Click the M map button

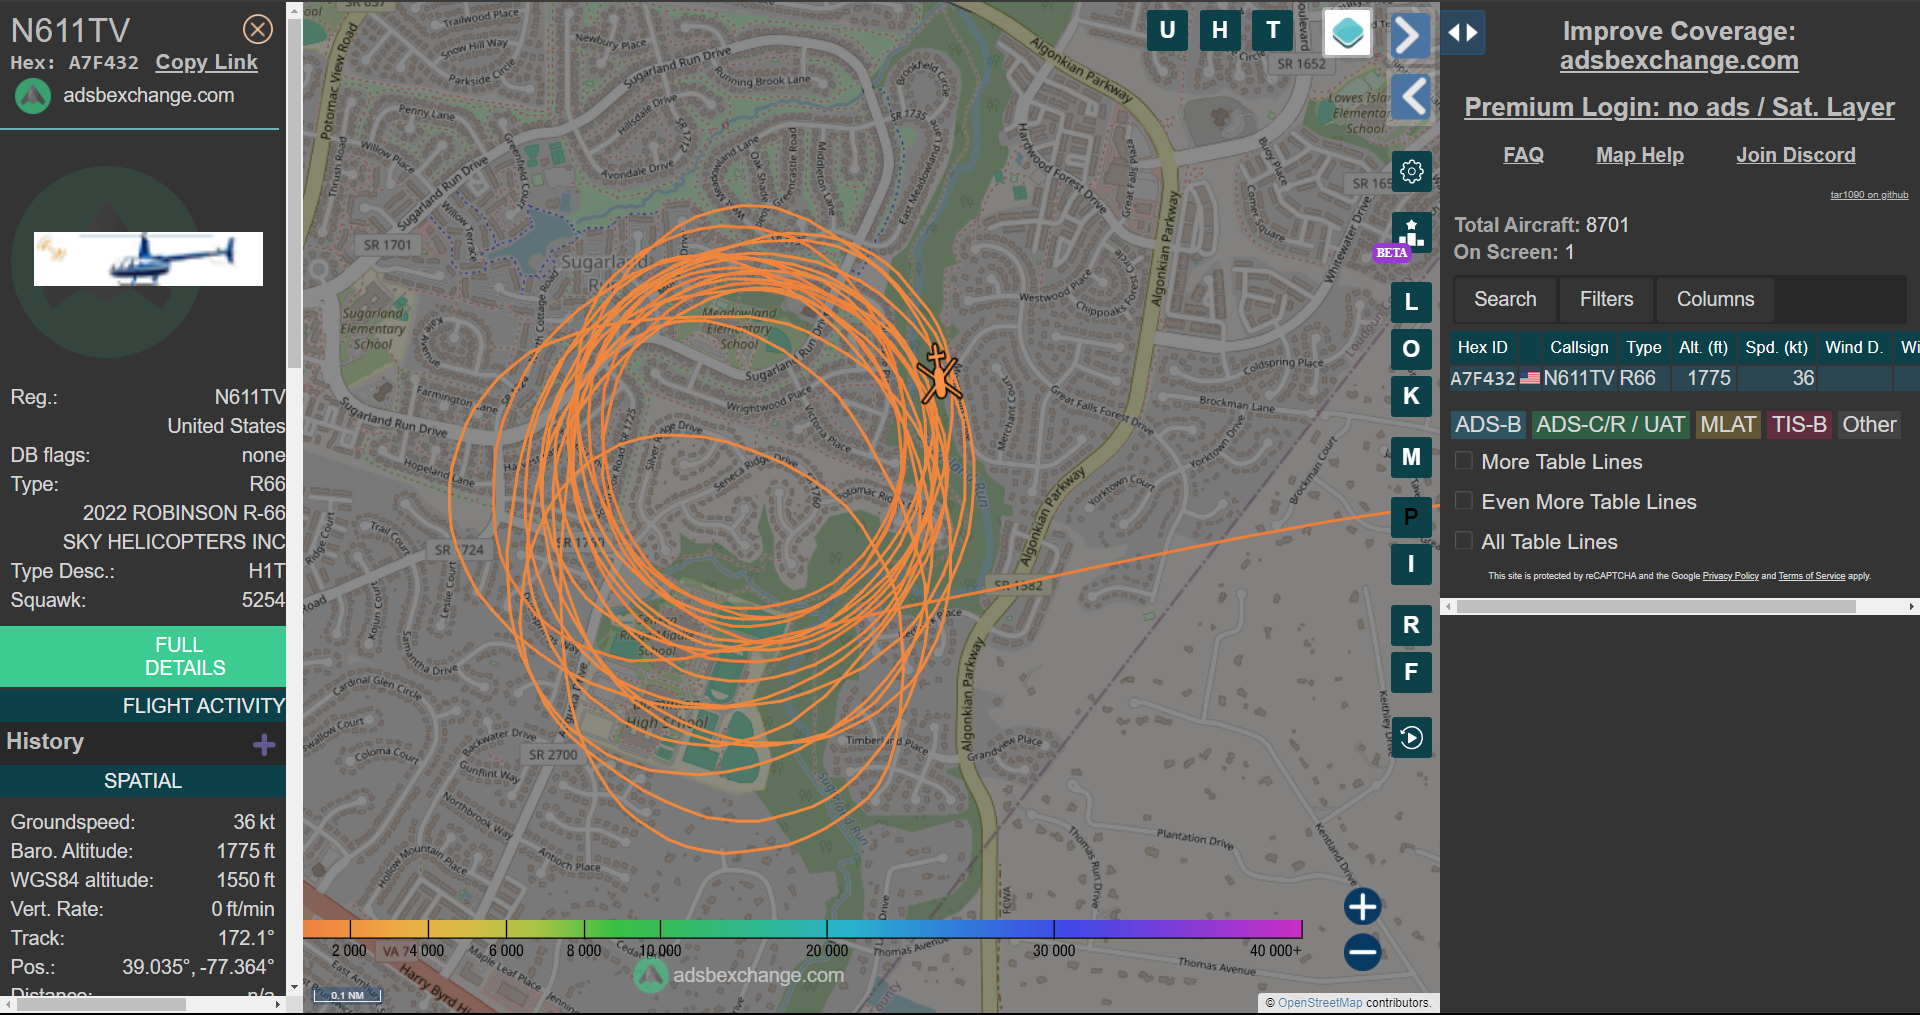pos(1411,457)
